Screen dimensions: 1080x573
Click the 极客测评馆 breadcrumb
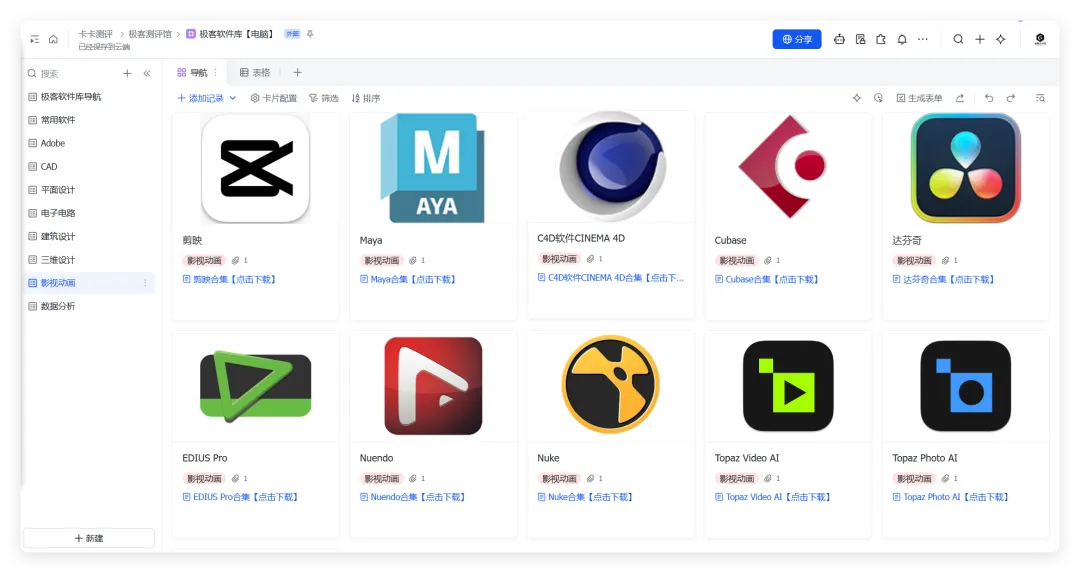pyautogui.click(x=150, y=34)
